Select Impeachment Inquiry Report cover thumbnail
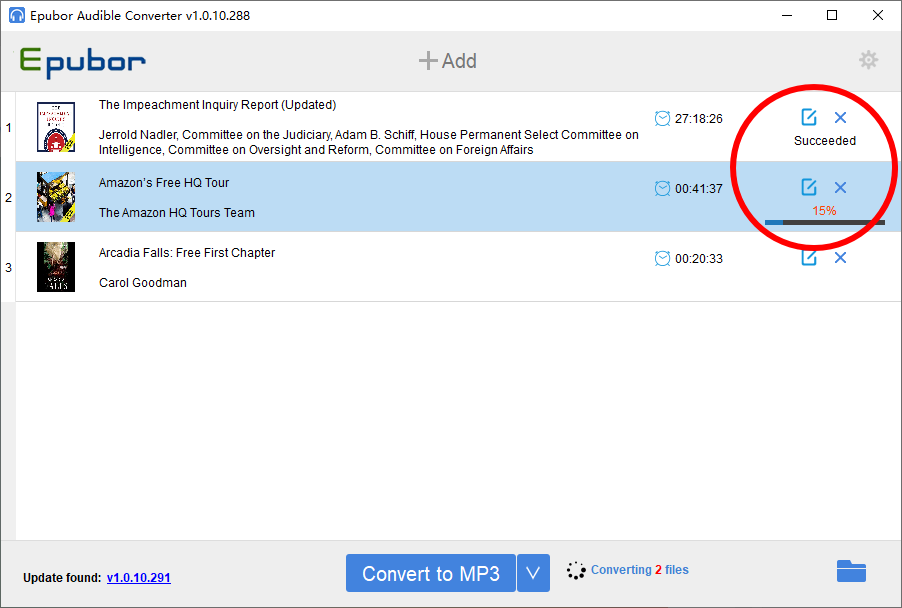This screenshot has width=902, height=608. (x=56, y=127)
